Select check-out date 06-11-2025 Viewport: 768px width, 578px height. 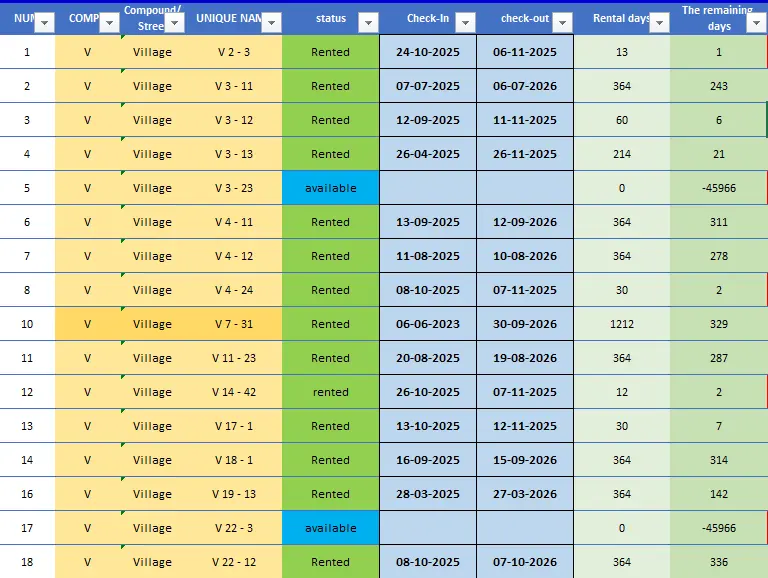[x=525, y=52]
